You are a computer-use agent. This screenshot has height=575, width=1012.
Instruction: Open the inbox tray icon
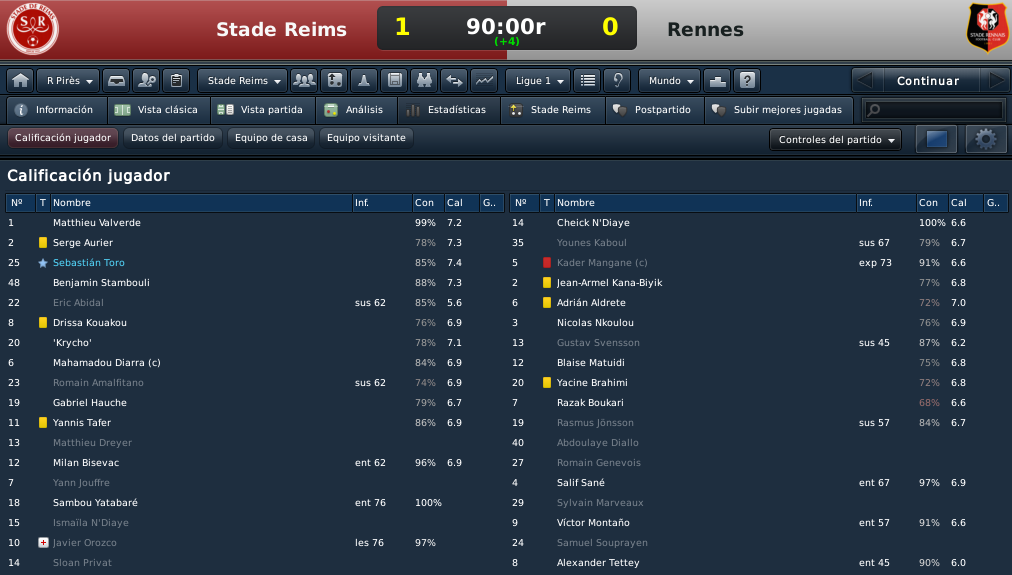[116, 81]
